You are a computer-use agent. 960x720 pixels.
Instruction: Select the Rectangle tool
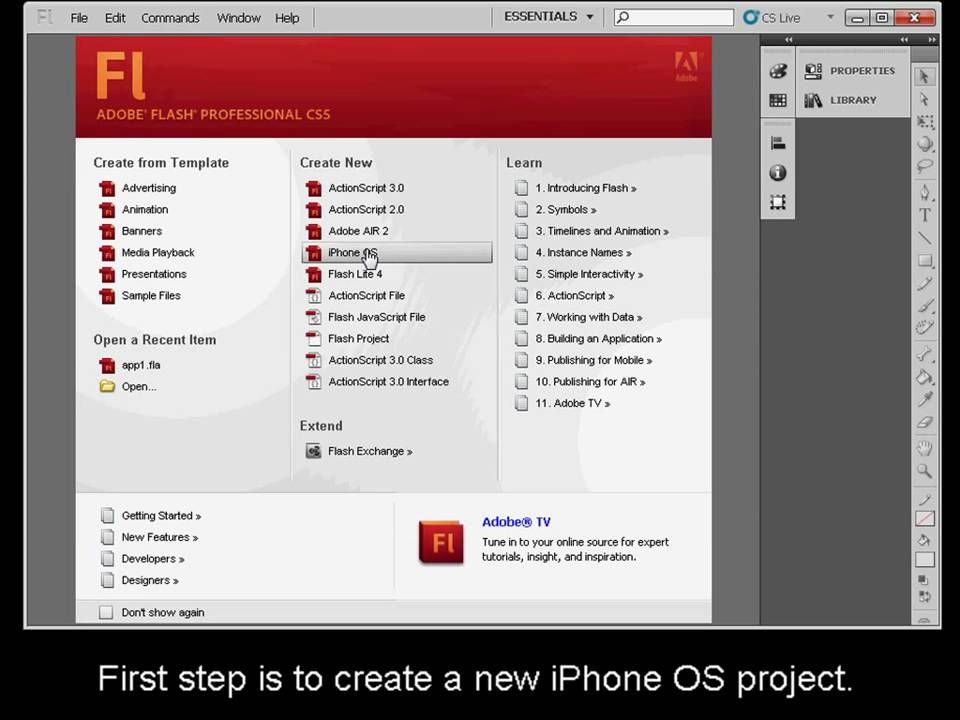click(924, 261)
